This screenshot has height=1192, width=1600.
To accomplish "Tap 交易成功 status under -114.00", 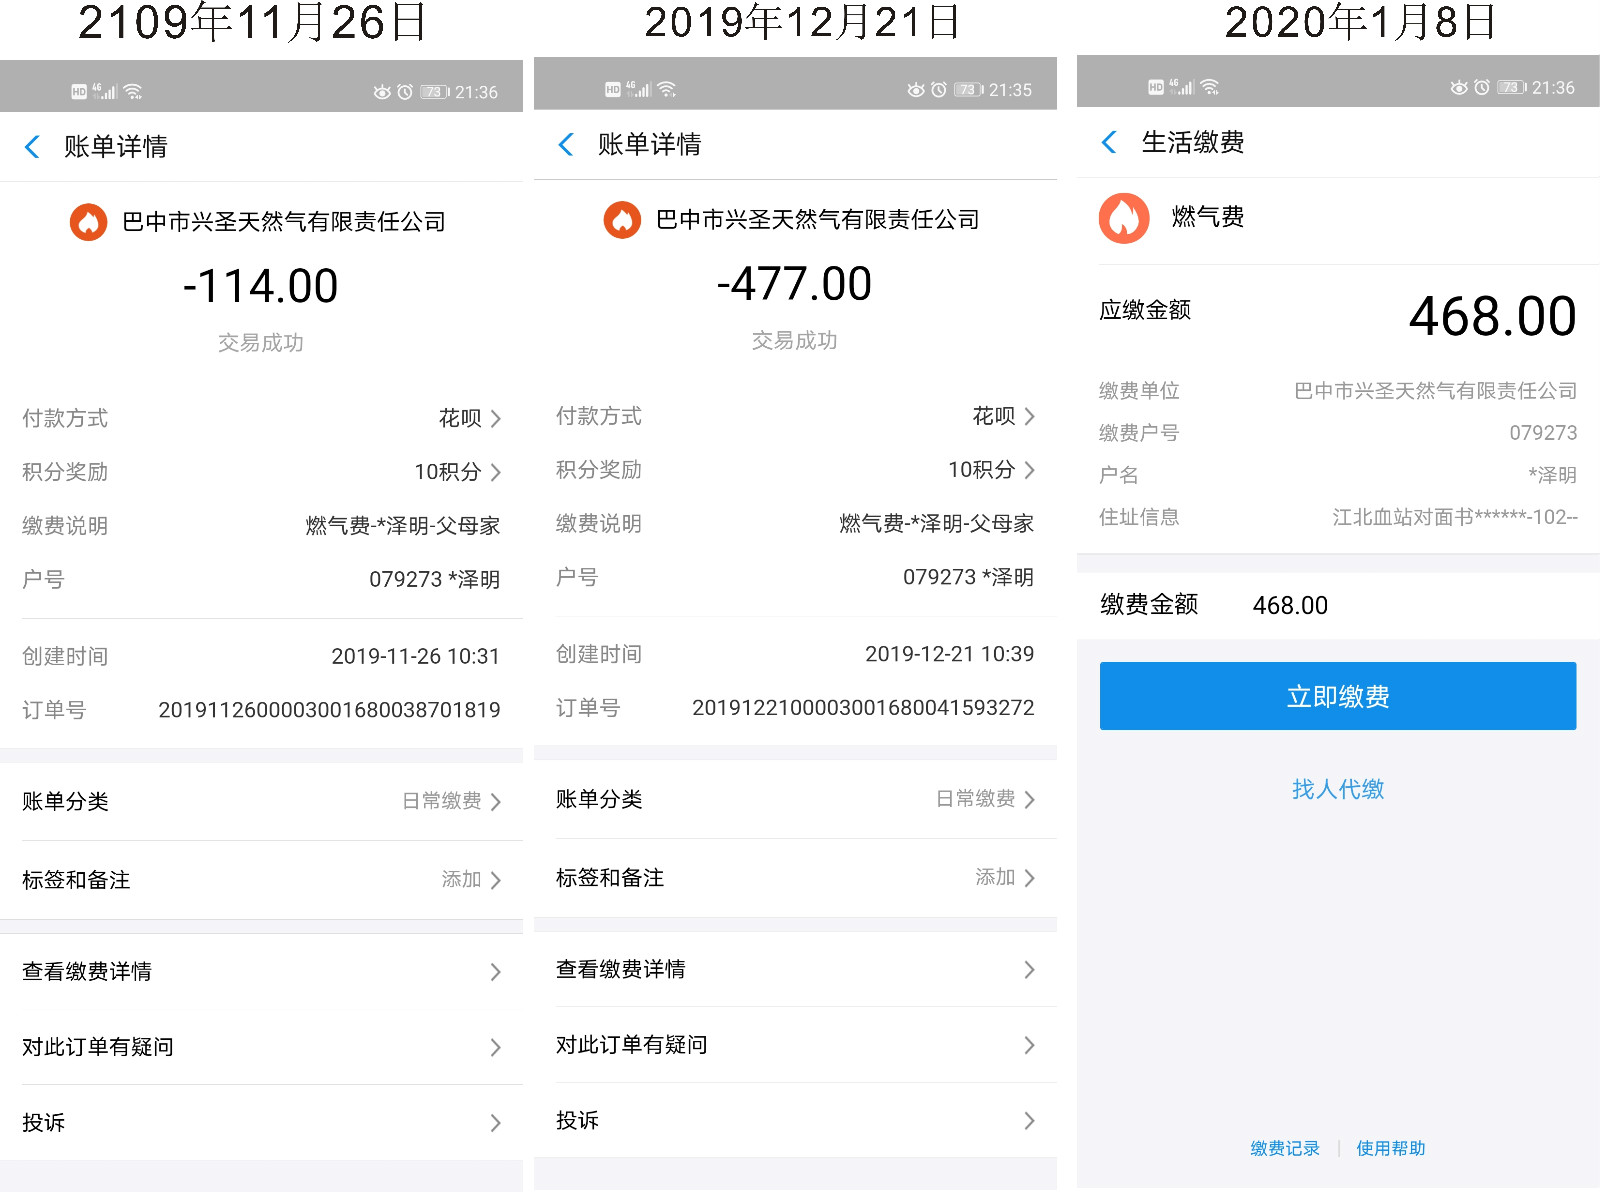I will [261, 343].
